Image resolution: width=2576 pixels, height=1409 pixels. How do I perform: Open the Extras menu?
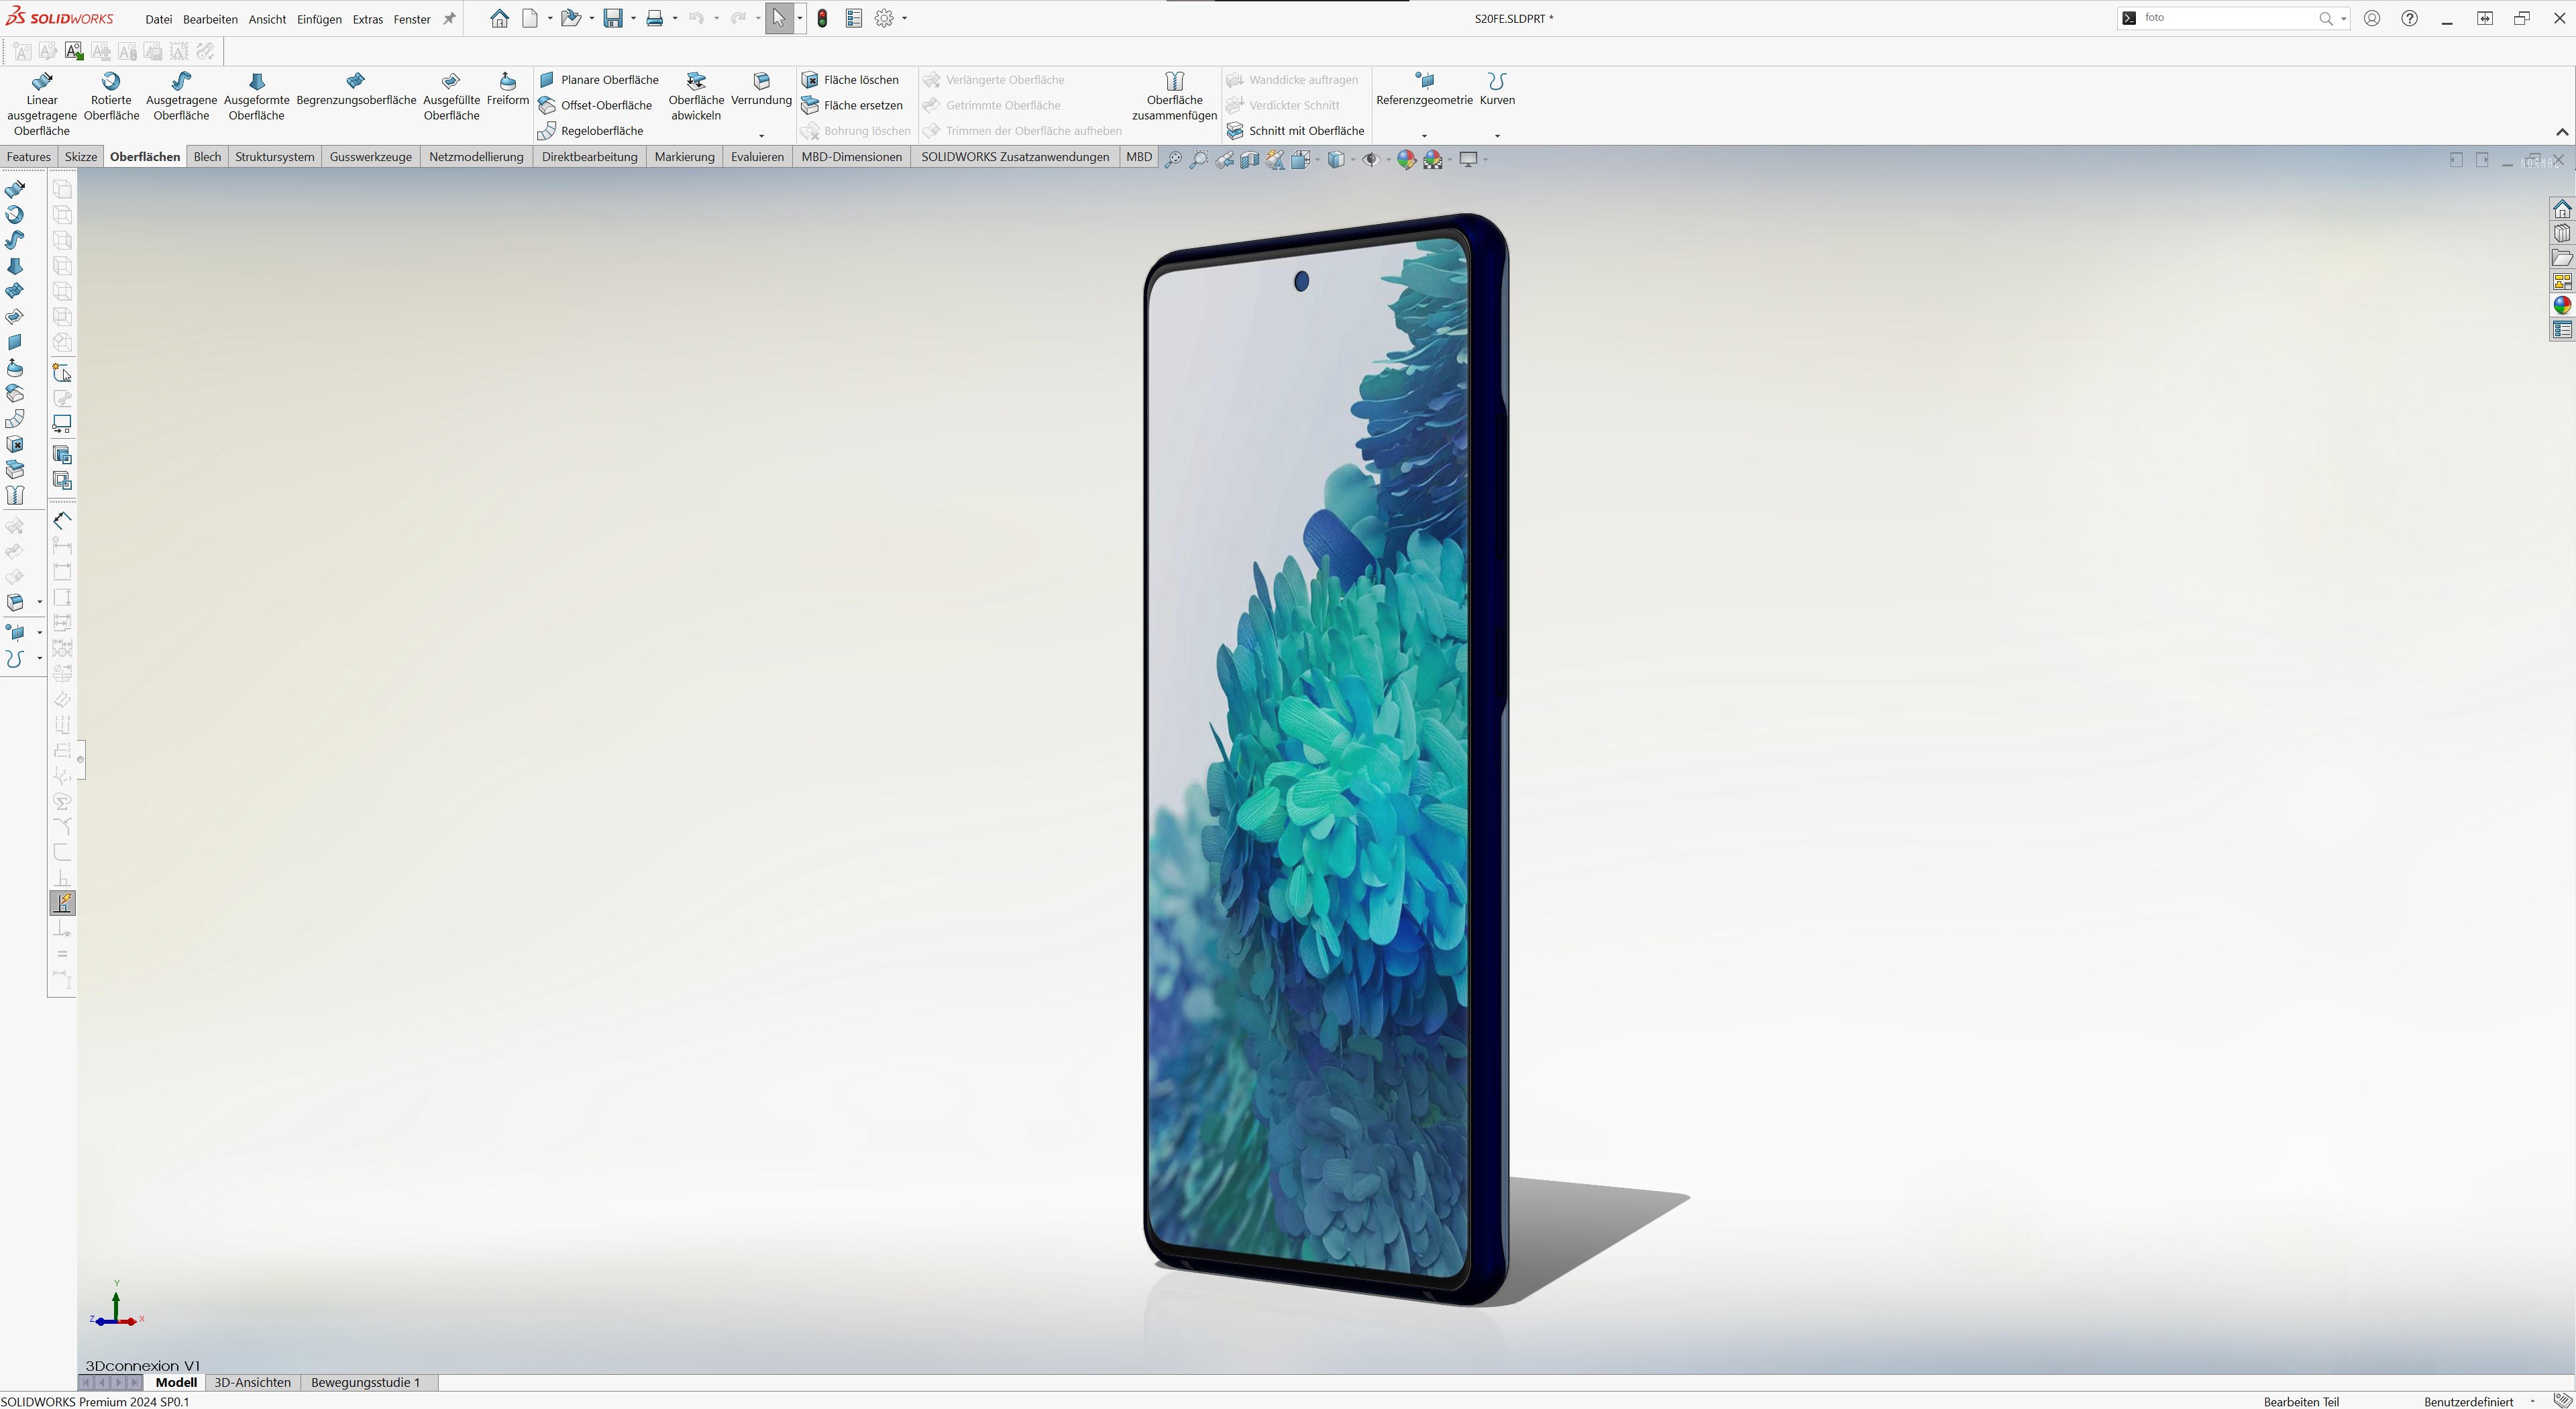pos(367,19)
